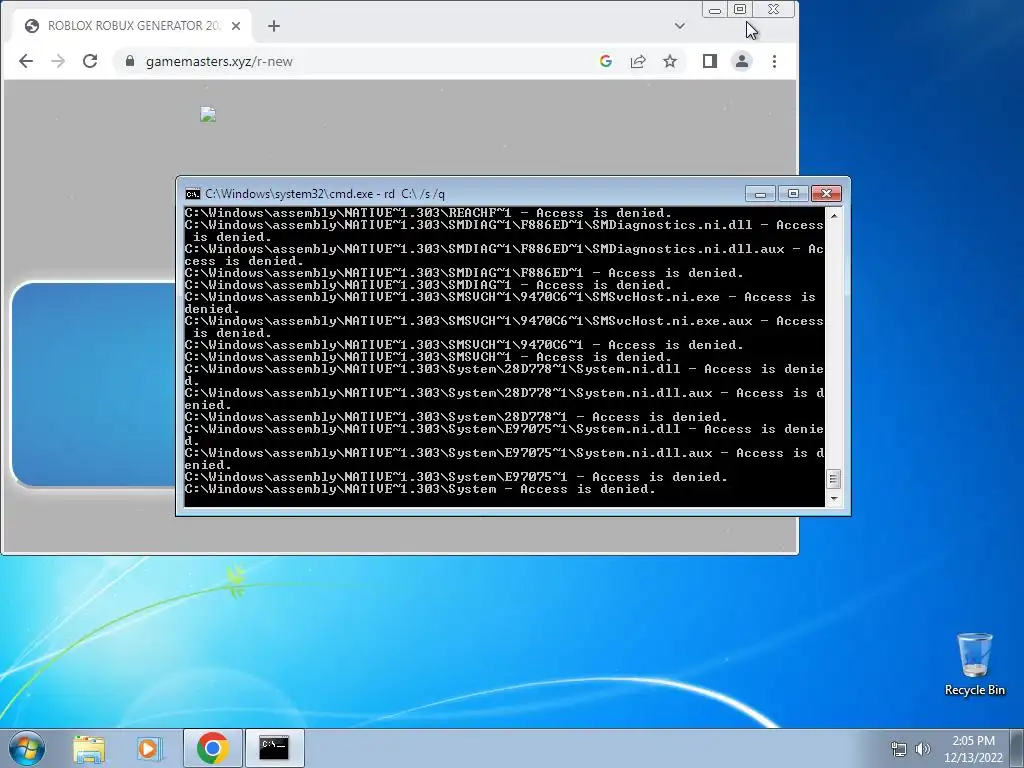Open volume tray icon

[x=923, y=749]
